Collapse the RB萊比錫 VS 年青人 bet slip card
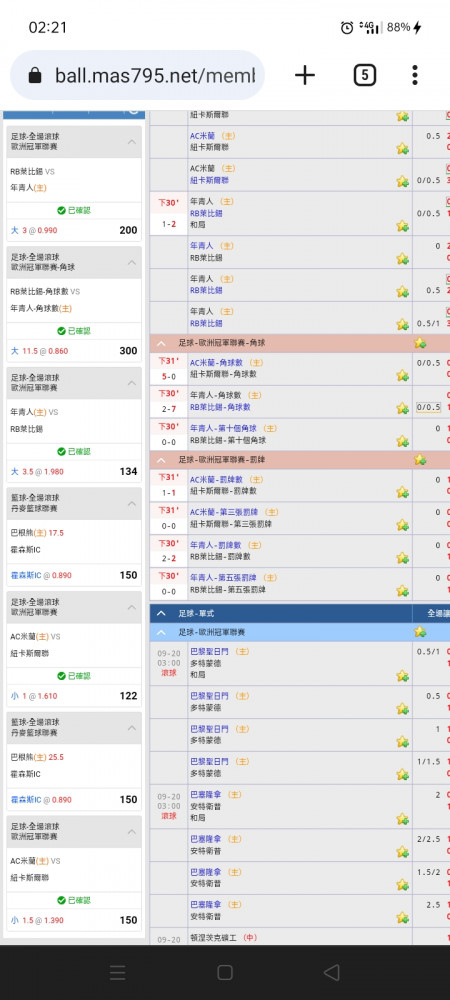The image size is (450, 1000). pos(131,142)
